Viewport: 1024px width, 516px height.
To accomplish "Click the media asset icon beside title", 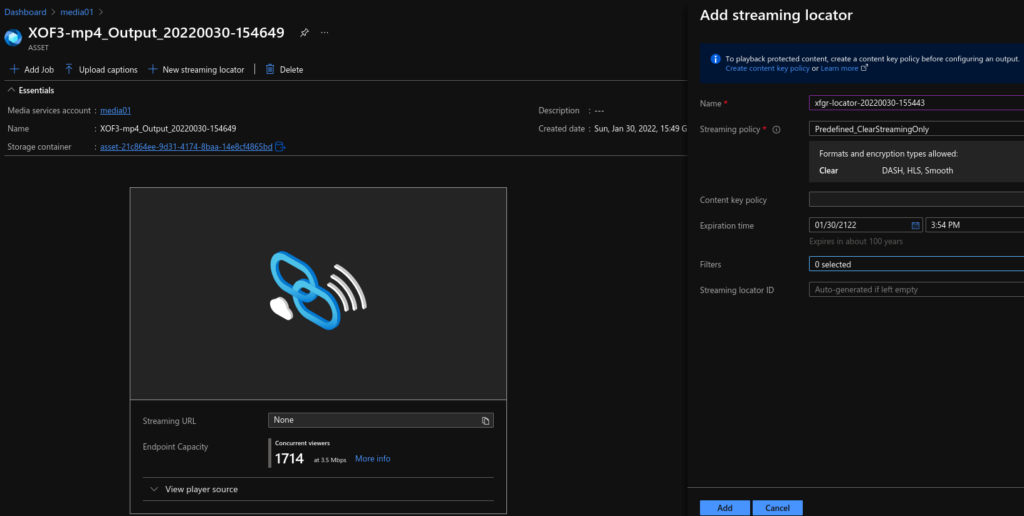I will [x=13, y=37].
